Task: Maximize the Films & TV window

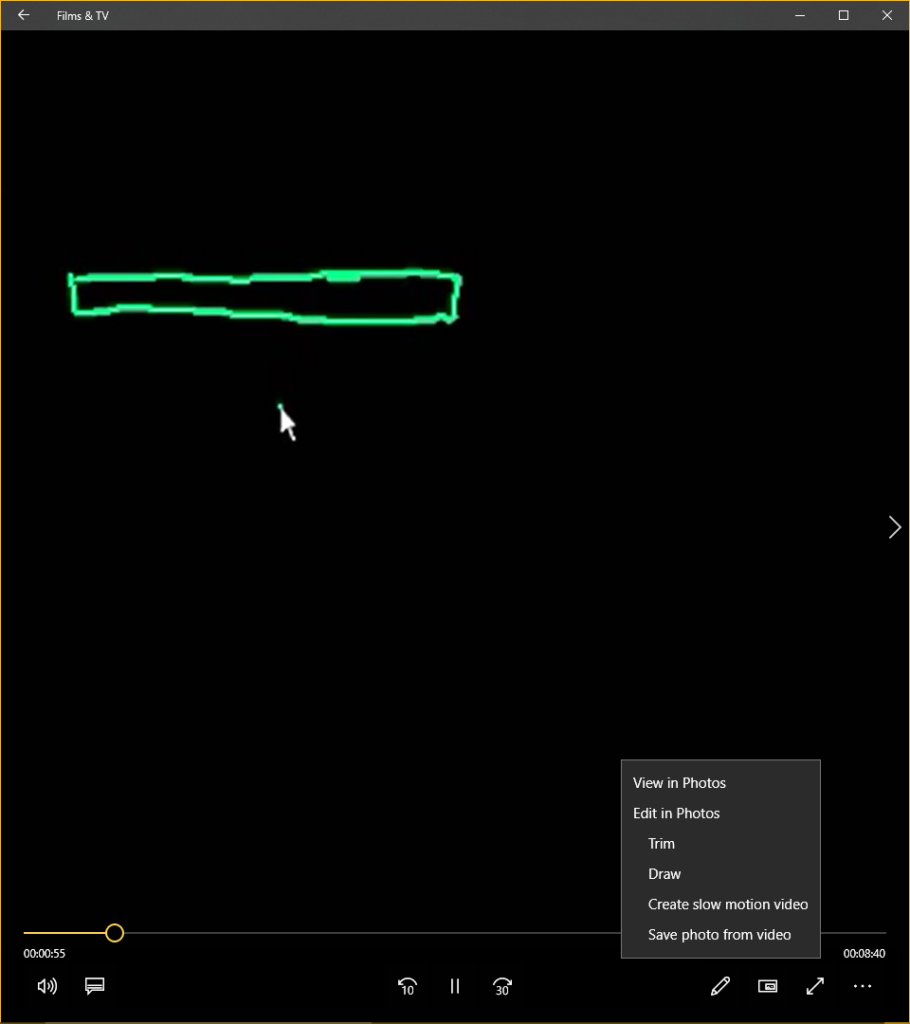Action: pyautogui.click(x=843, y=15)
